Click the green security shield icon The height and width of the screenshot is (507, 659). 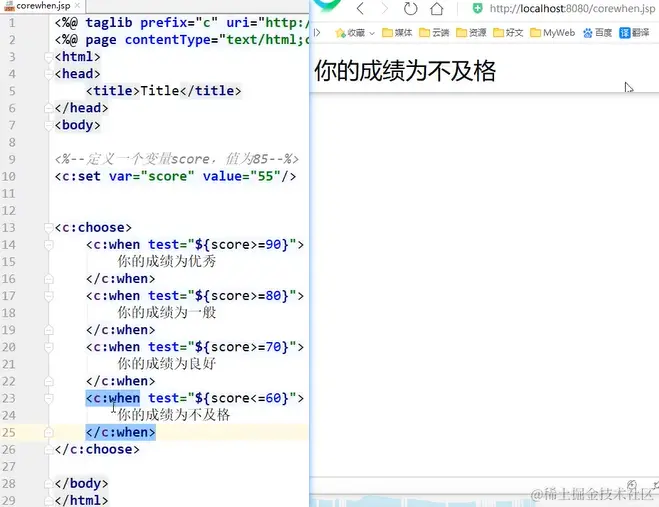477,8
